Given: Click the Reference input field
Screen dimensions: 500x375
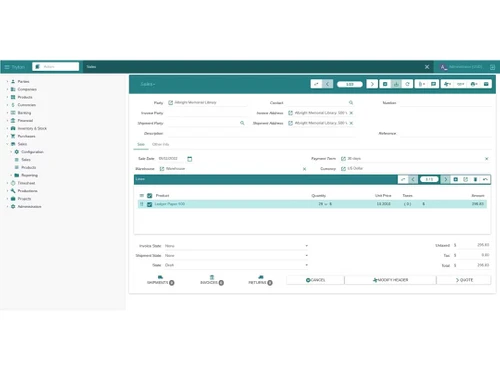Looking at the screenshot, I should pos(445,133).
